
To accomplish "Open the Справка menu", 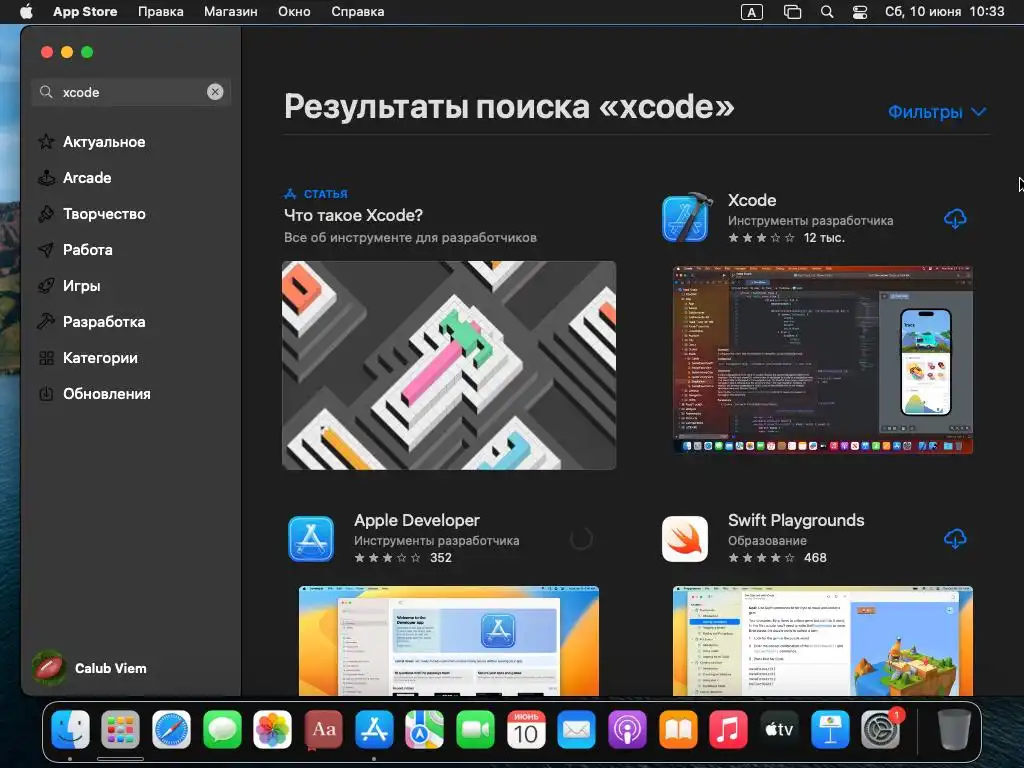I will point(357,12).
